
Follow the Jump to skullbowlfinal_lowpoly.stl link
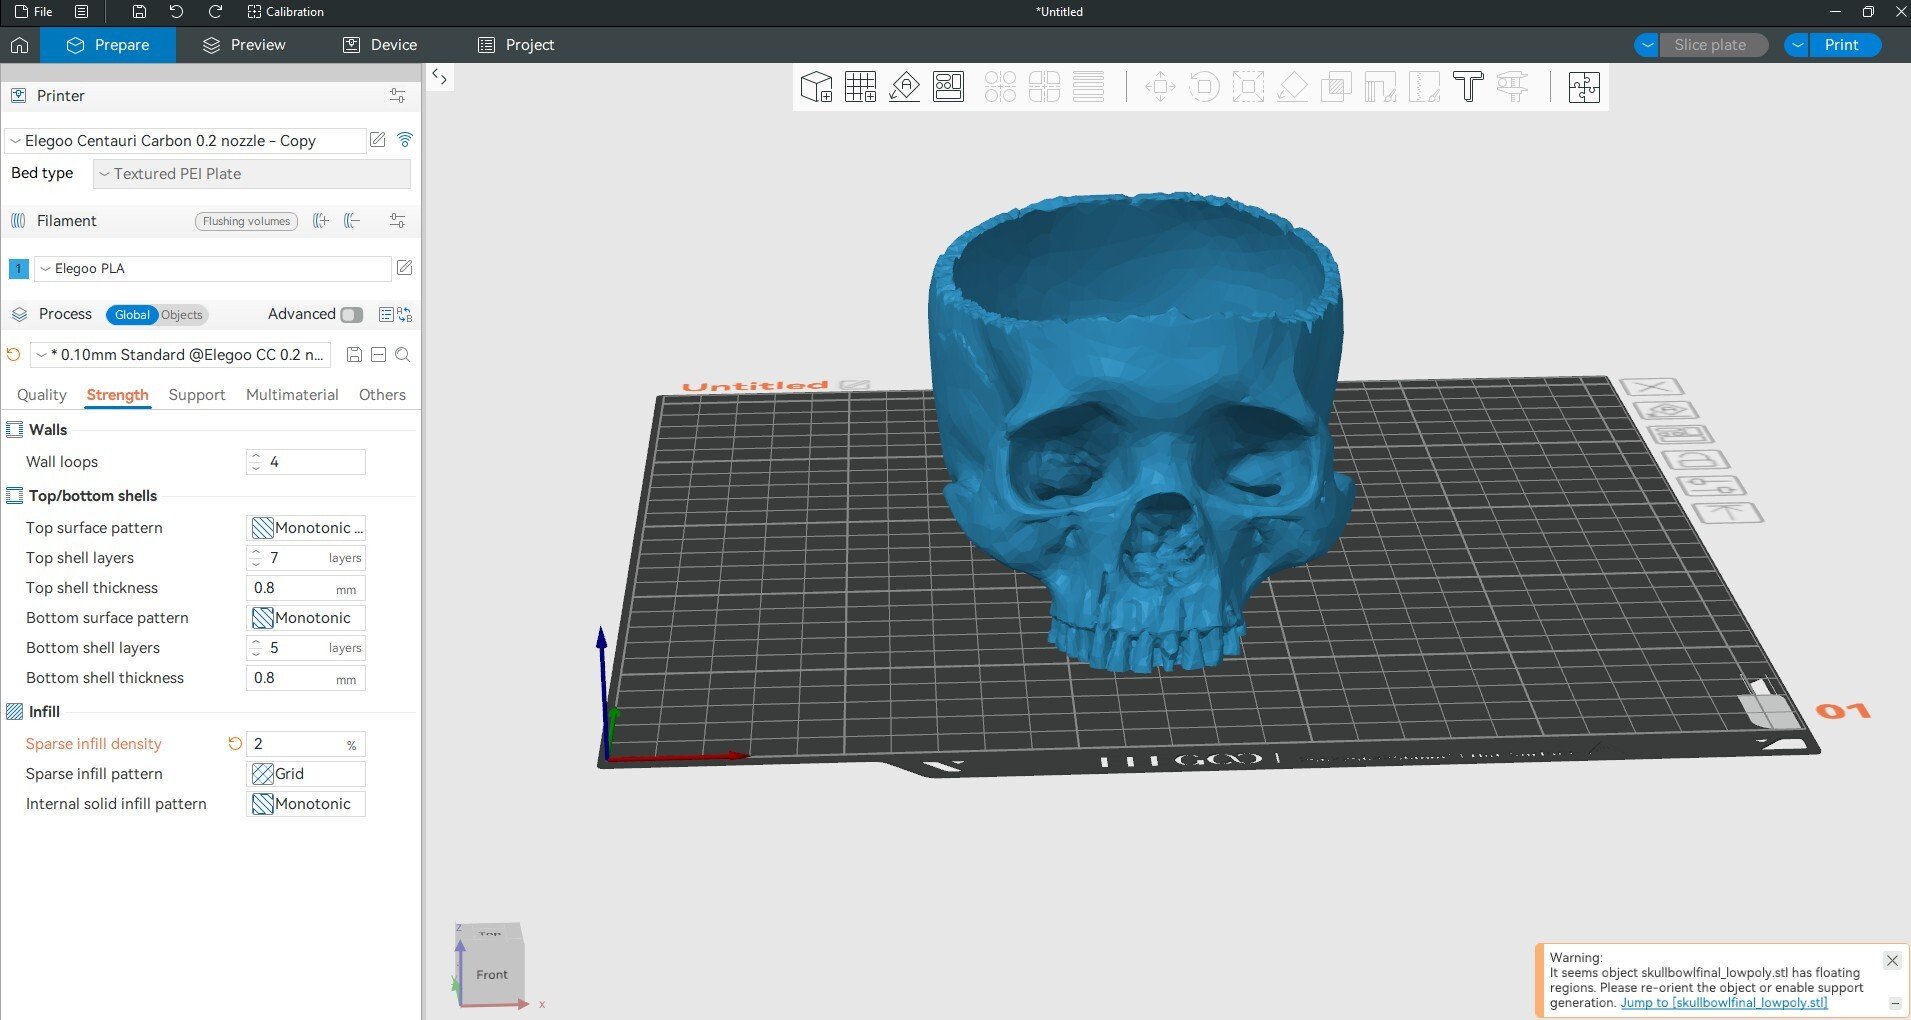point(1724,1003)
